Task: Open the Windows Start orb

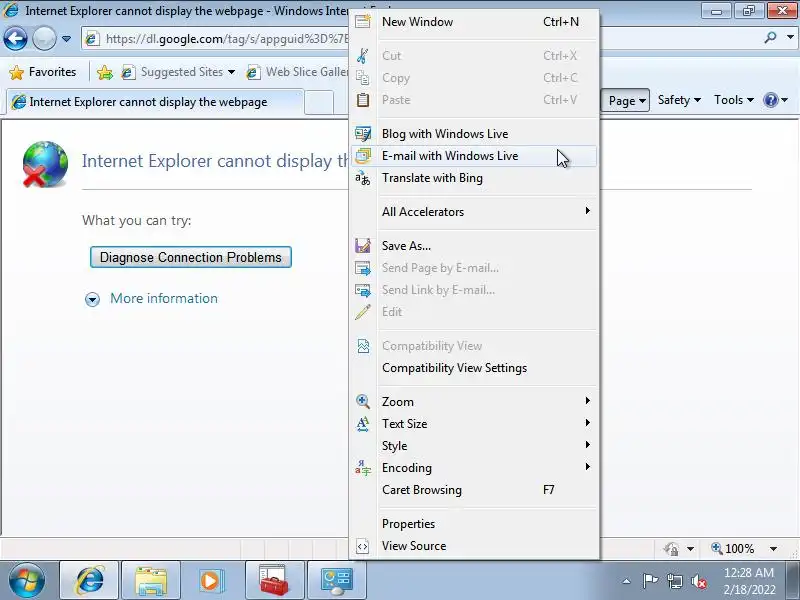Action: click(x=27, y=581)
